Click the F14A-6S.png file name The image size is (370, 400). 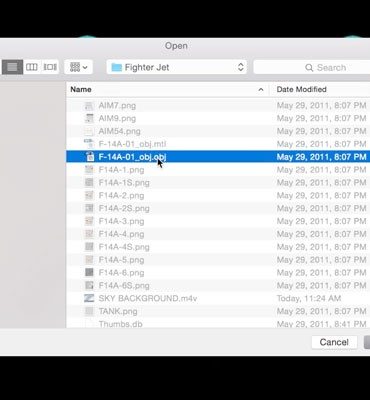tap(124, 285)
